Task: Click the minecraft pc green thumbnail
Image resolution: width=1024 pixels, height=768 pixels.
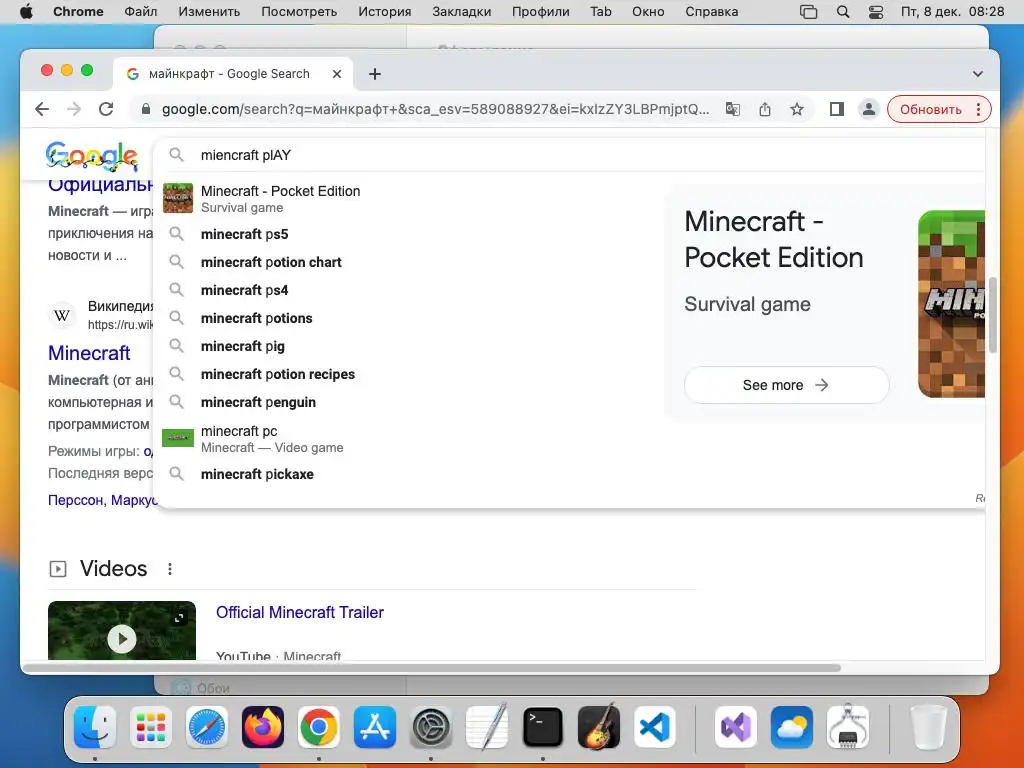Action: (178, 438)
